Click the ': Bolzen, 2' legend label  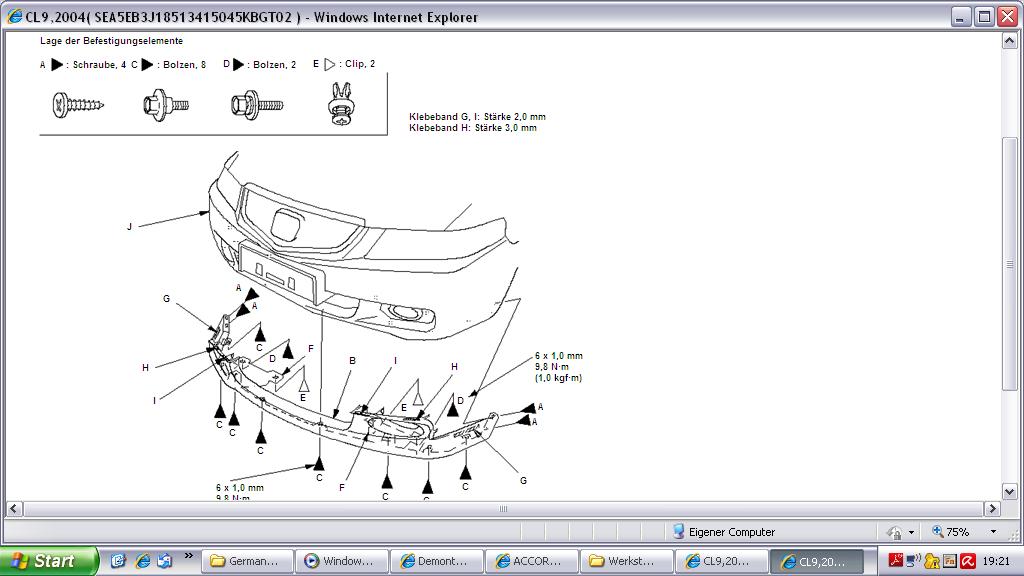point(272,65)
